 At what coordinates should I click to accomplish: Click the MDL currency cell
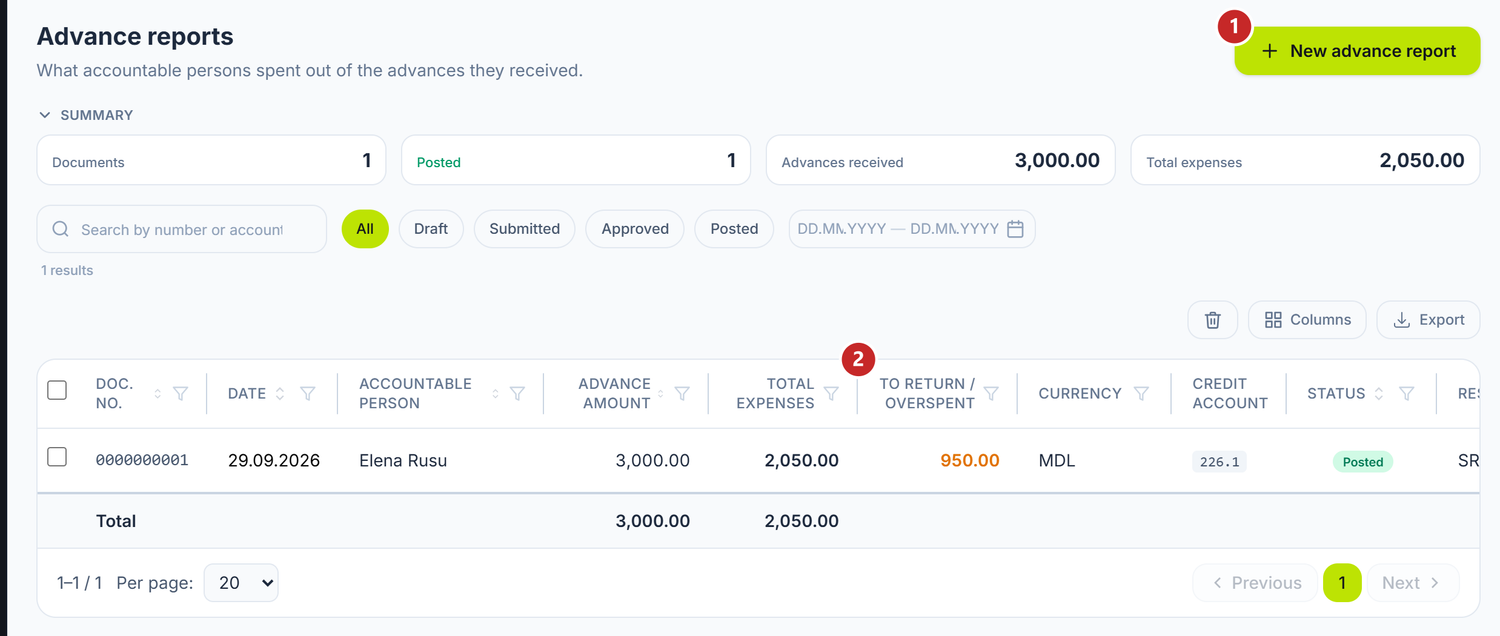click(x=1057, y=461)
